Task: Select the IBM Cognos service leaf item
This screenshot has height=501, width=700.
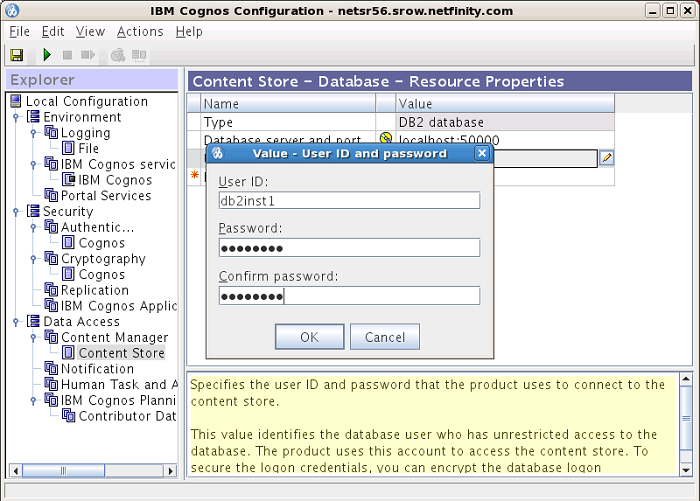Action: point(115,180)
